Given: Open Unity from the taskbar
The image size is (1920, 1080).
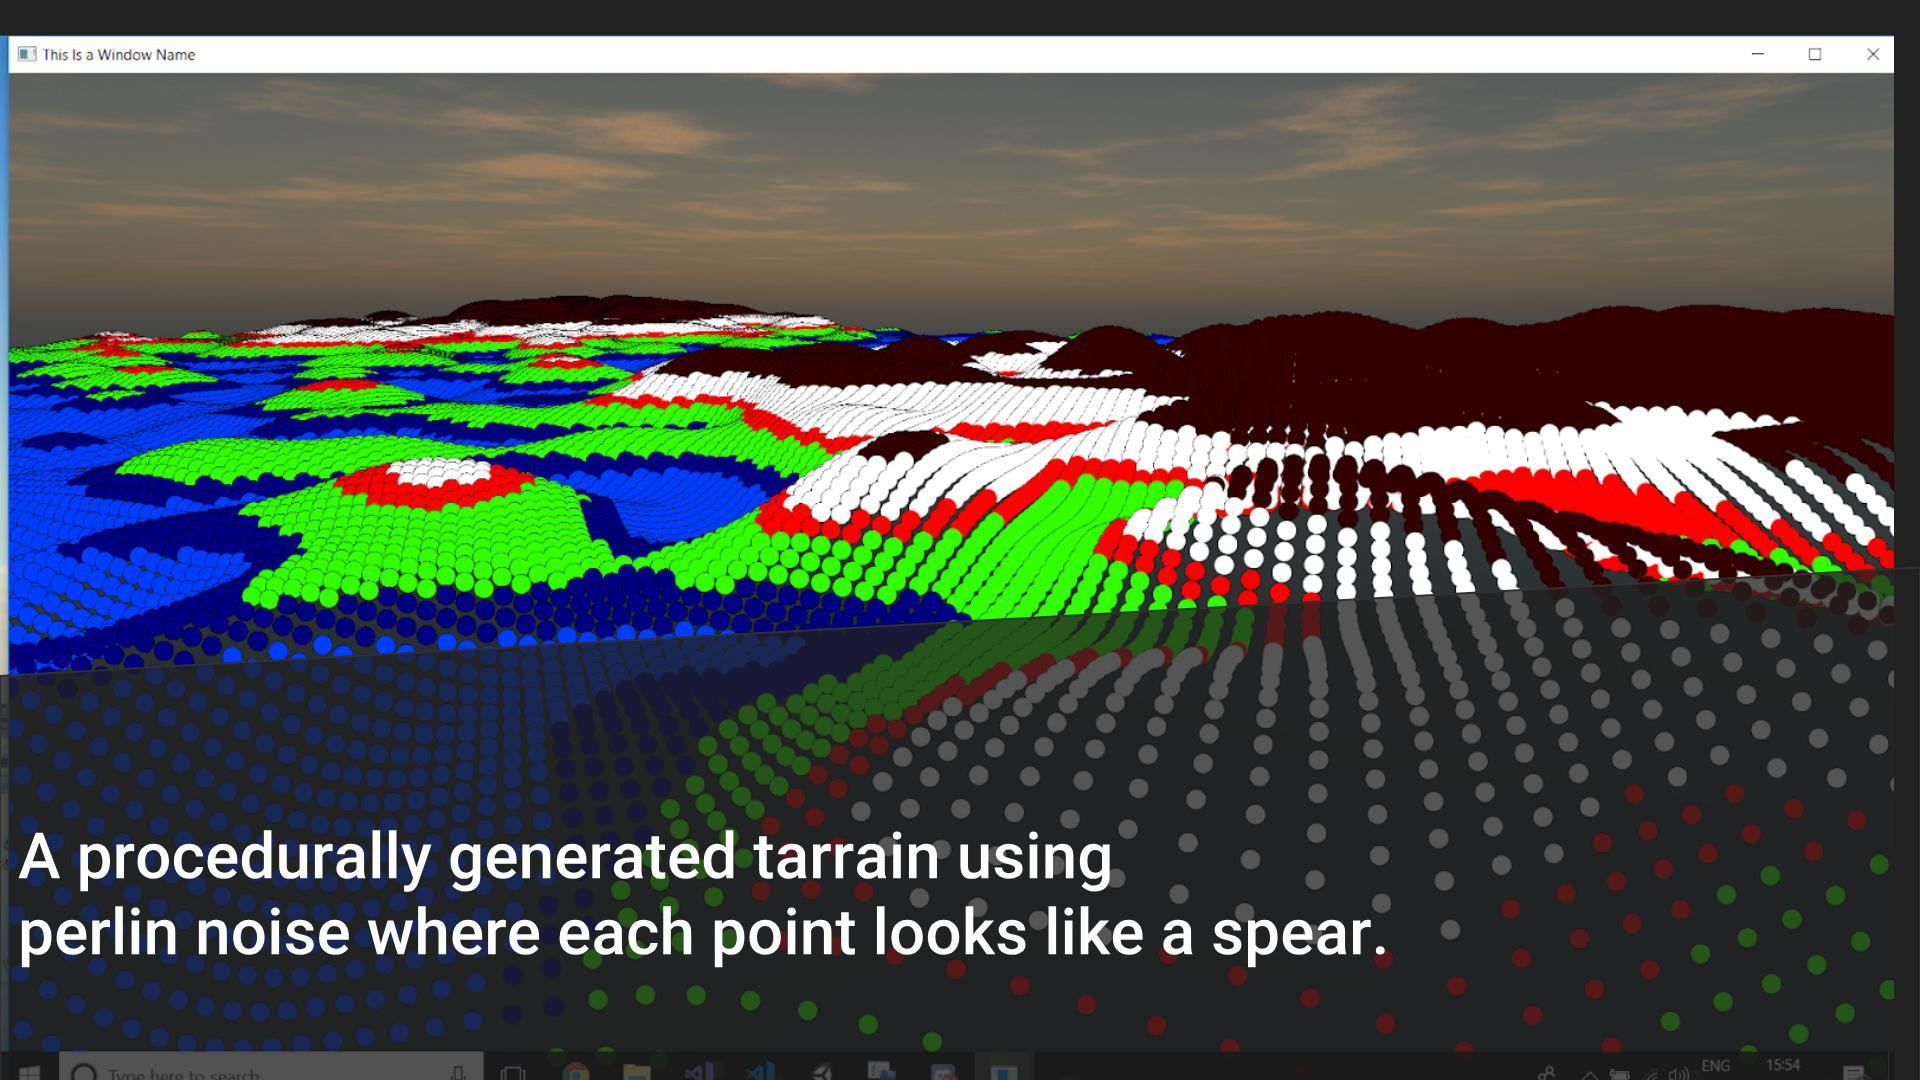Looking at the screenshot, I should pyautogui.click(x=821, y=1072).
